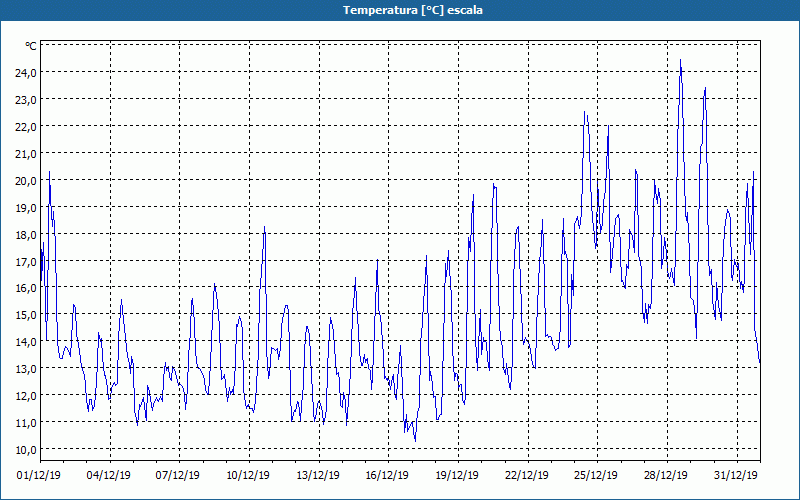Click the 16/12/19 date label
Screen dimensions: 800x500
tap(387, 475)
